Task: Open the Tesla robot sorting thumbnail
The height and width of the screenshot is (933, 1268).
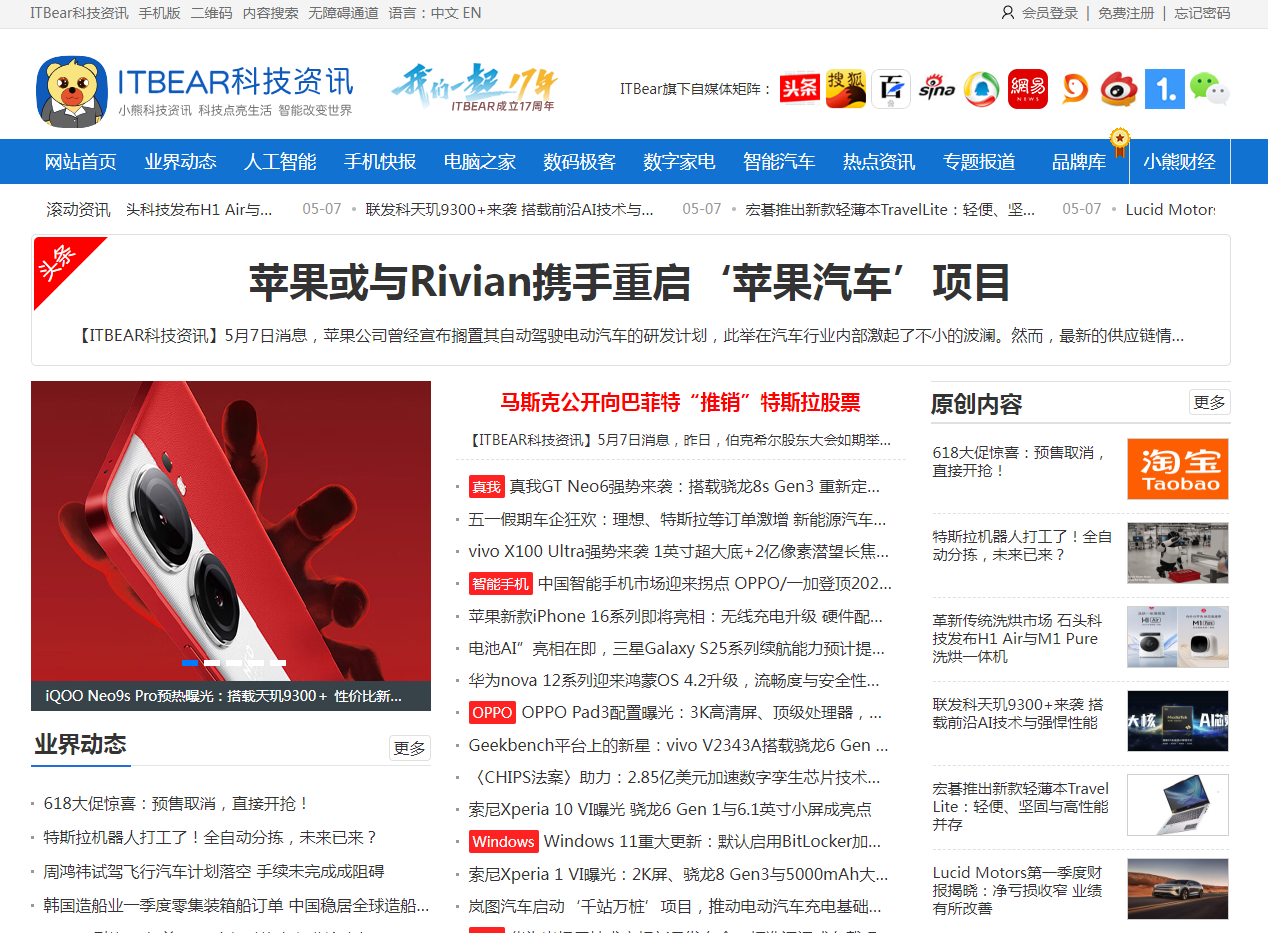Action: tap(1178, 553)
